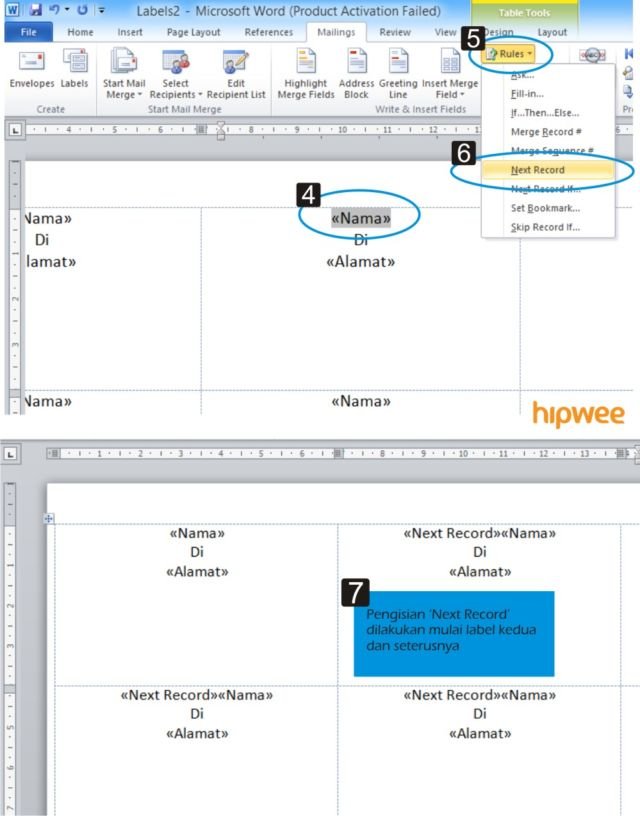Image resolution: width=640 pixels, height=816 pixels.
Task: Select the Mailings ribbon tab
Action: point(336,32)
